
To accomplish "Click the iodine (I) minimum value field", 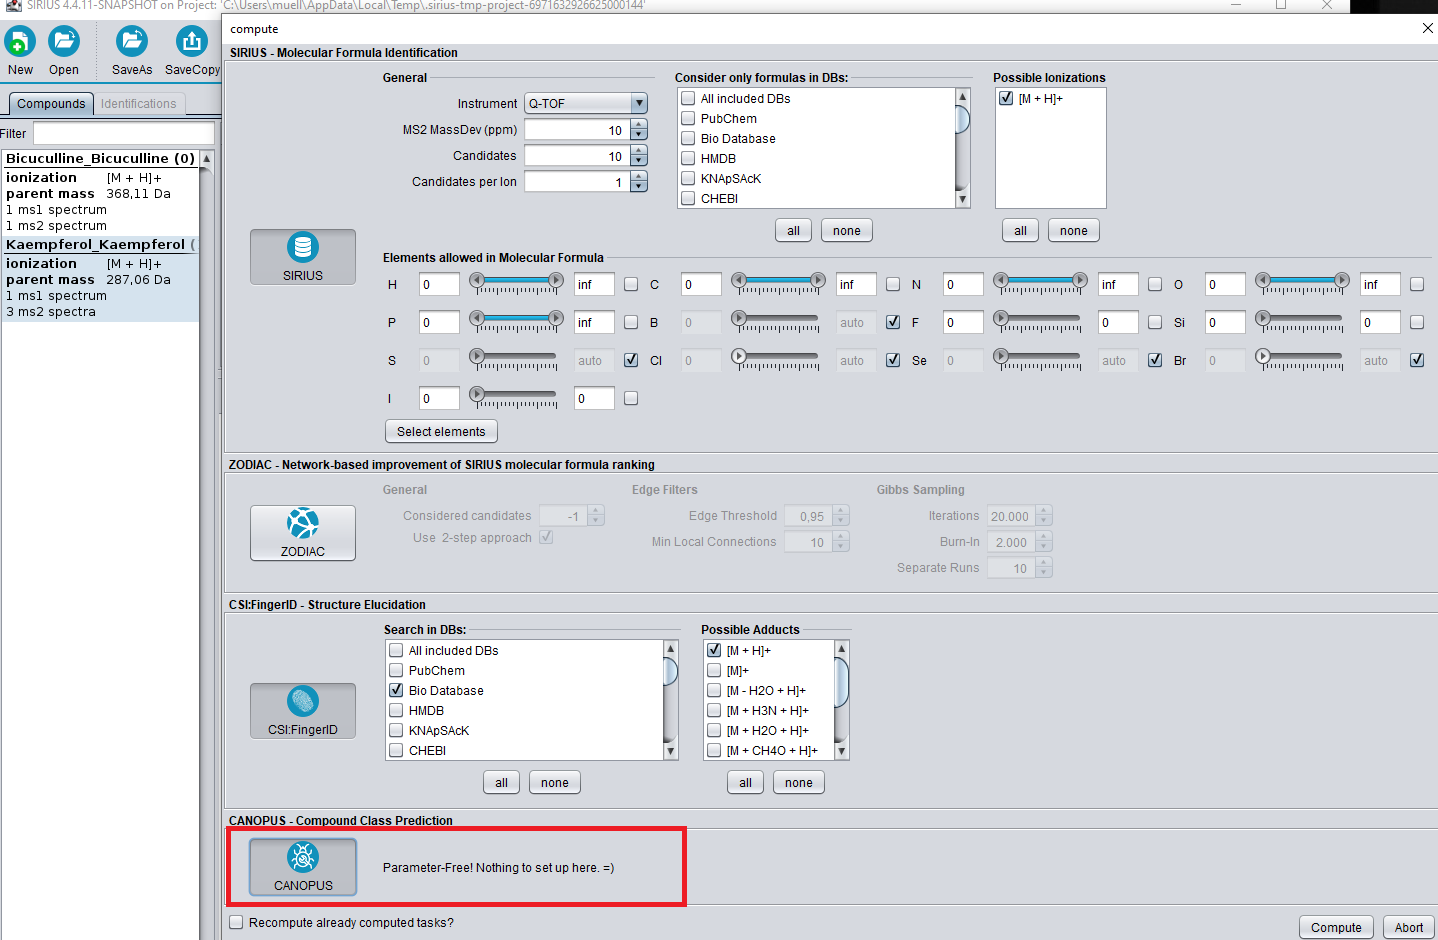I will click(x=439, y=398).
